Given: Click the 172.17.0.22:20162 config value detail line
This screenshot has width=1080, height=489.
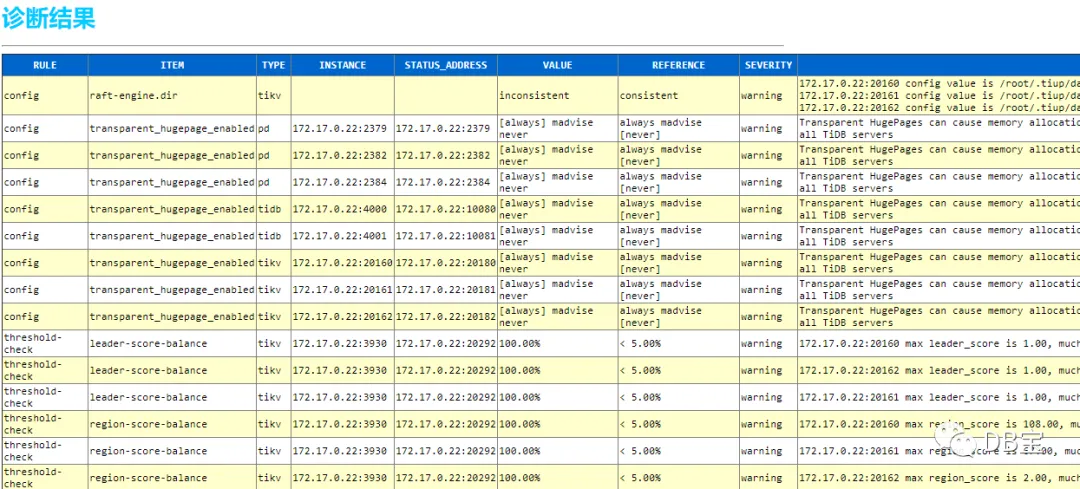Looking at the screenshot, I should (x=939, y=107).
